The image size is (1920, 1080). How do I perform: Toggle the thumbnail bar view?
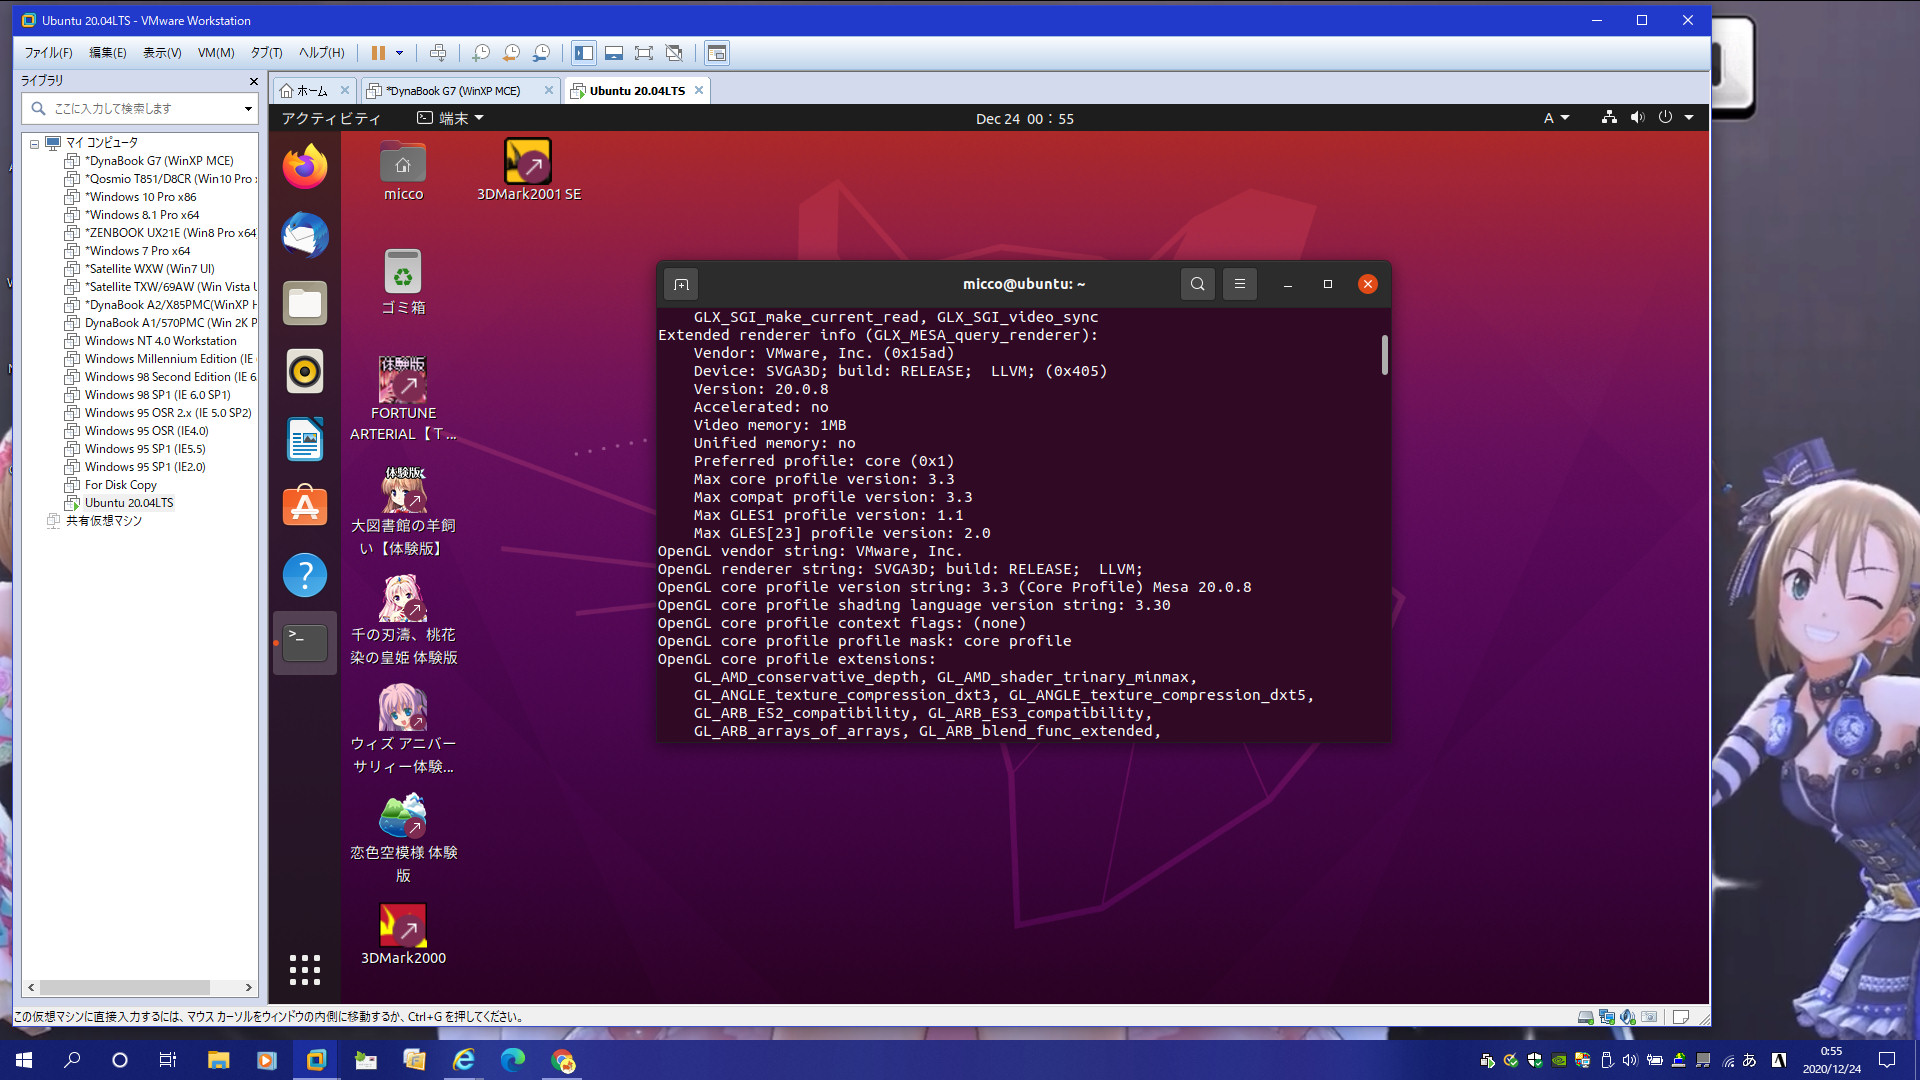[614, 53]
